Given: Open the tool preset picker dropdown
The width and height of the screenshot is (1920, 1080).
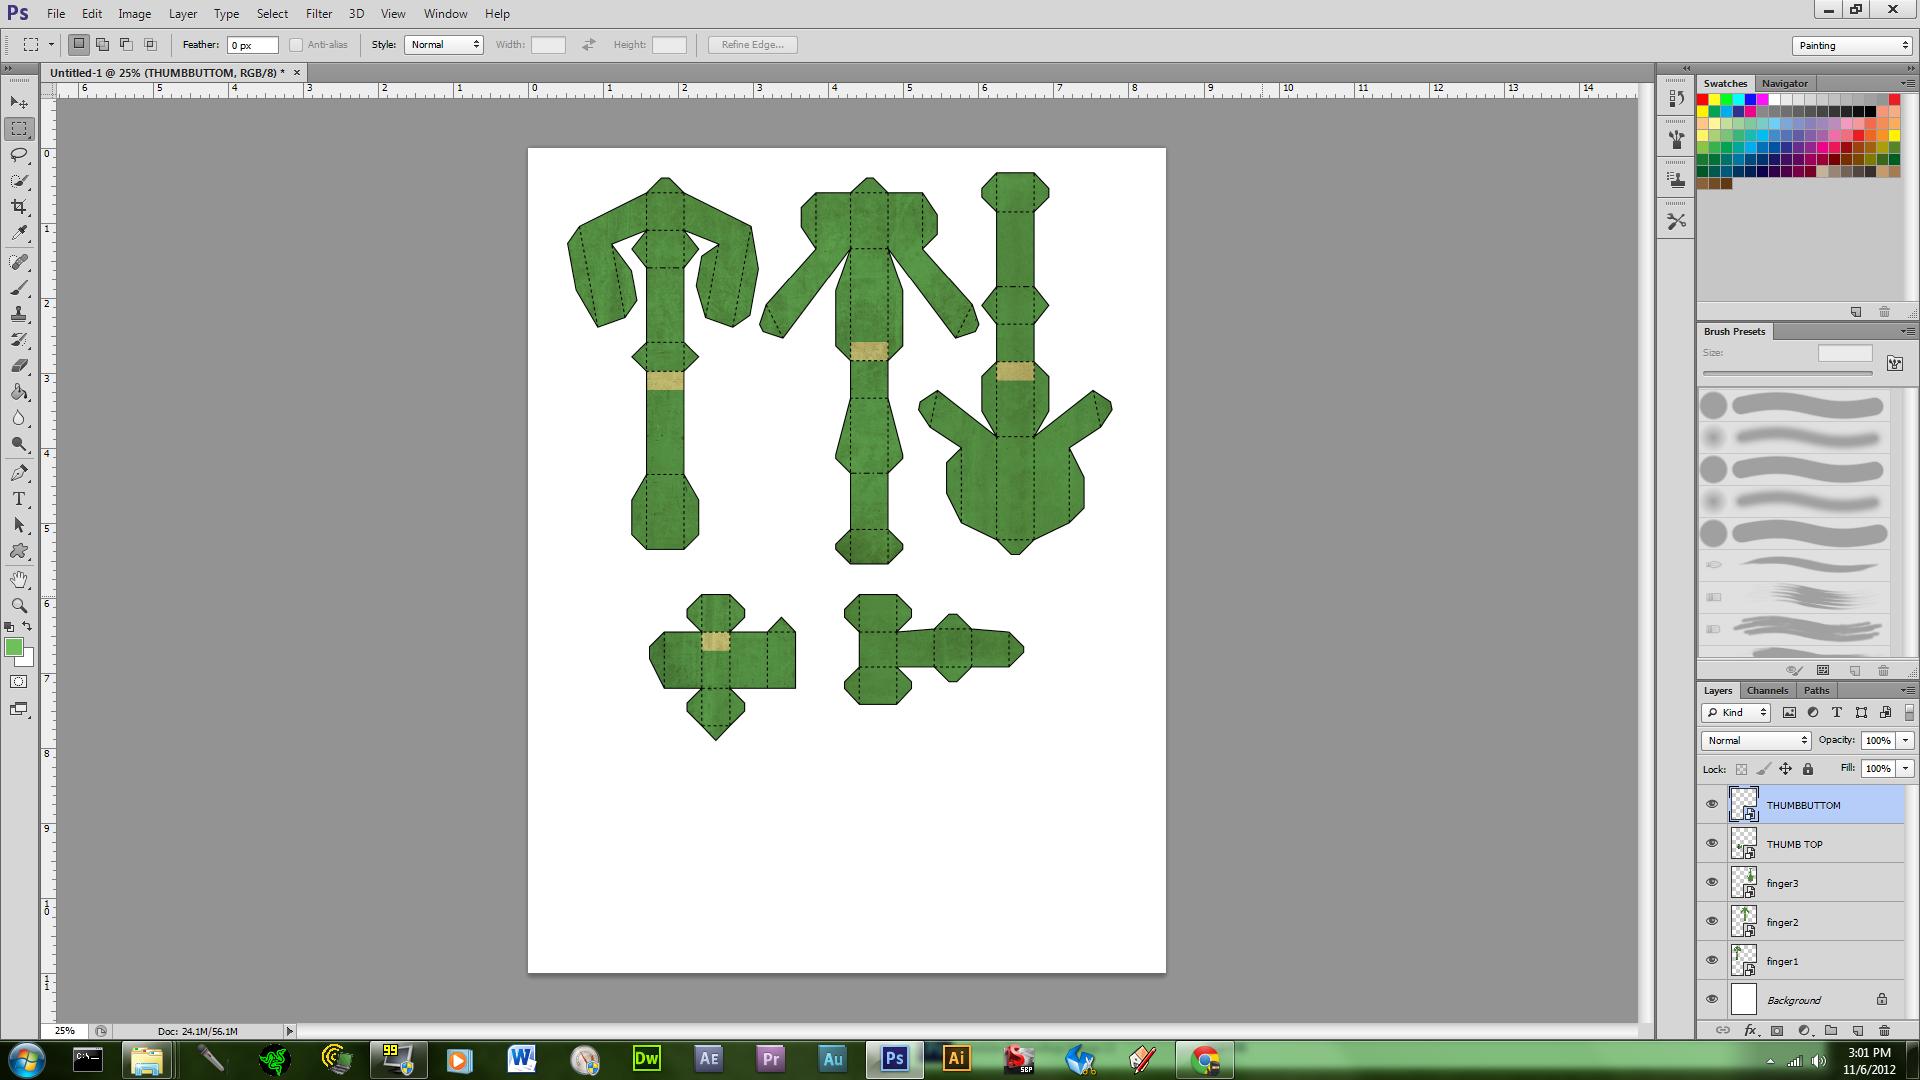Looking at the screenshot, I should (x=38, y=45).
